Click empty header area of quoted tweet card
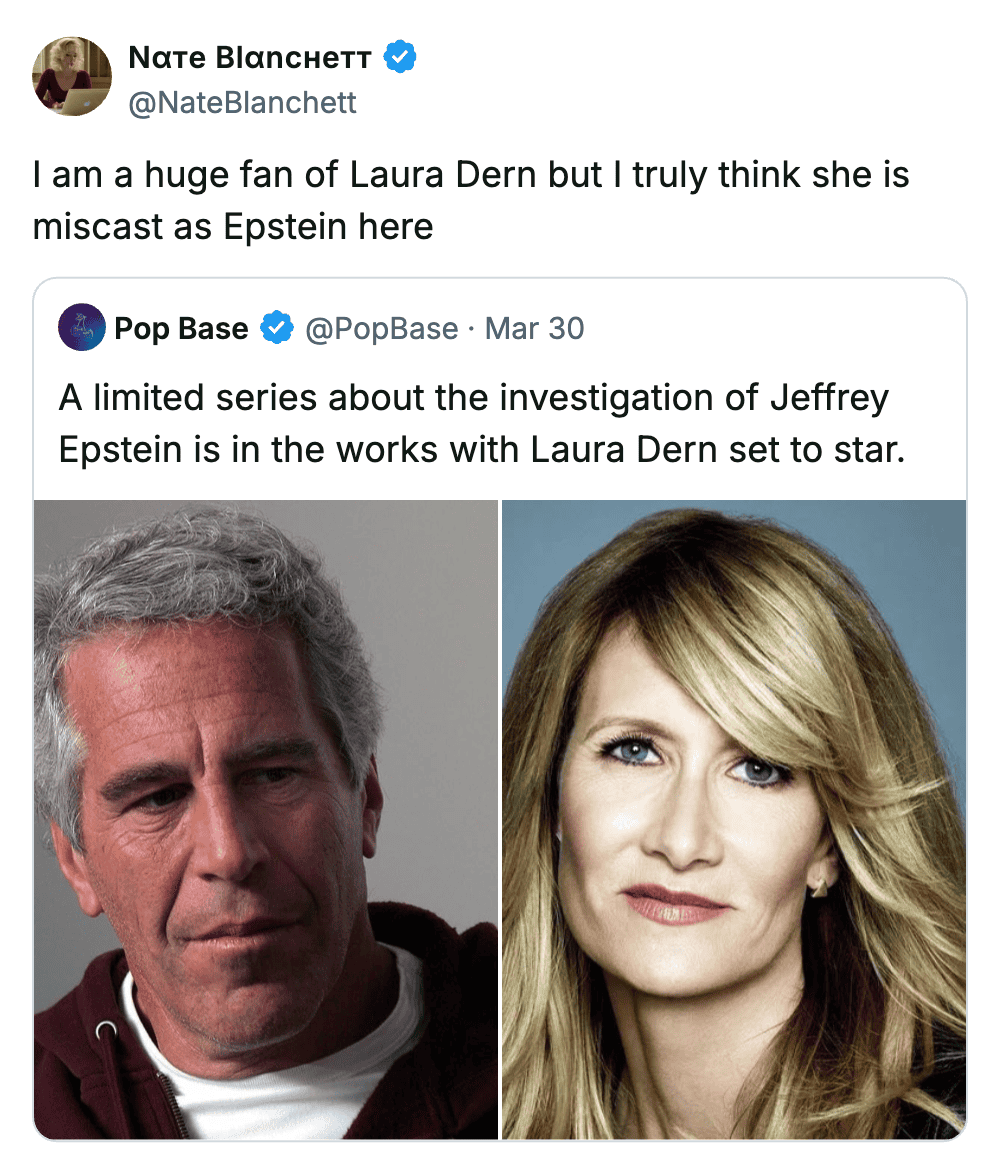Viewport: 1000px width, 1174px height. pos(780,328)
